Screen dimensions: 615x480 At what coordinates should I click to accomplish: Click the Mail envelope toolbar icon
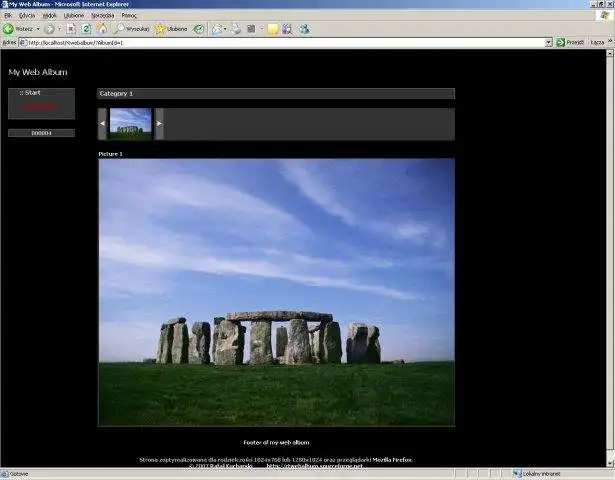point(217,29)
